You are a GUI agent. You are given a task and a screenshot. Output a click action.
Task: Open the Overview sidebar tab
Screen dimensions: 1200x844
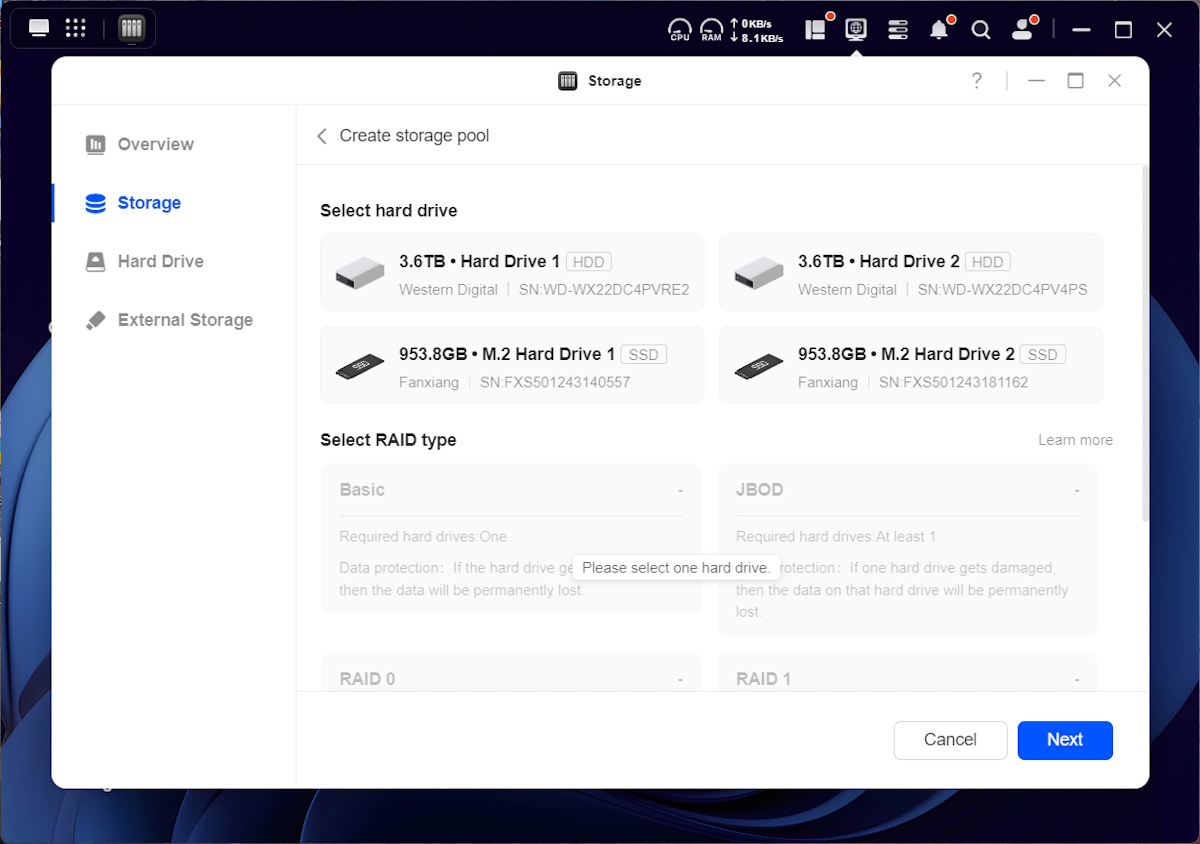[x=155, y=144]
